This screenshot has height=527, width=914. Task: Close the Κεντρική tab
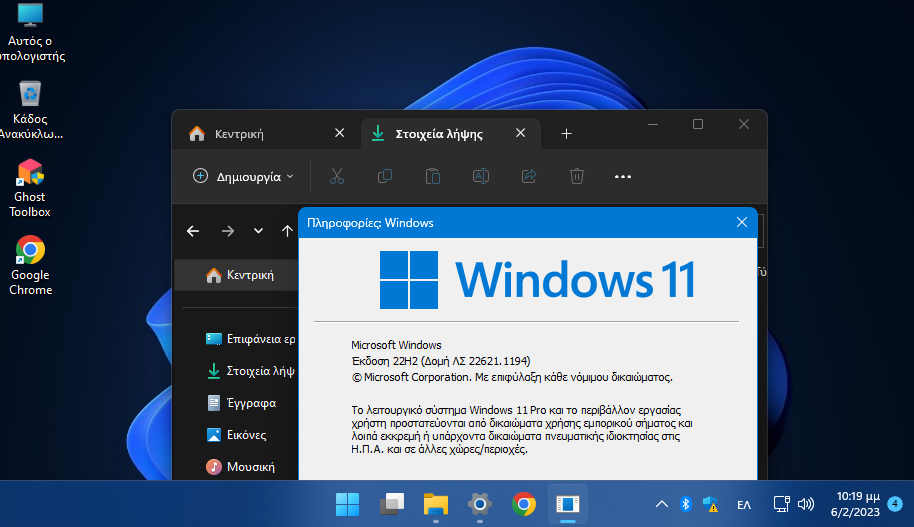[x=339, y=133]
